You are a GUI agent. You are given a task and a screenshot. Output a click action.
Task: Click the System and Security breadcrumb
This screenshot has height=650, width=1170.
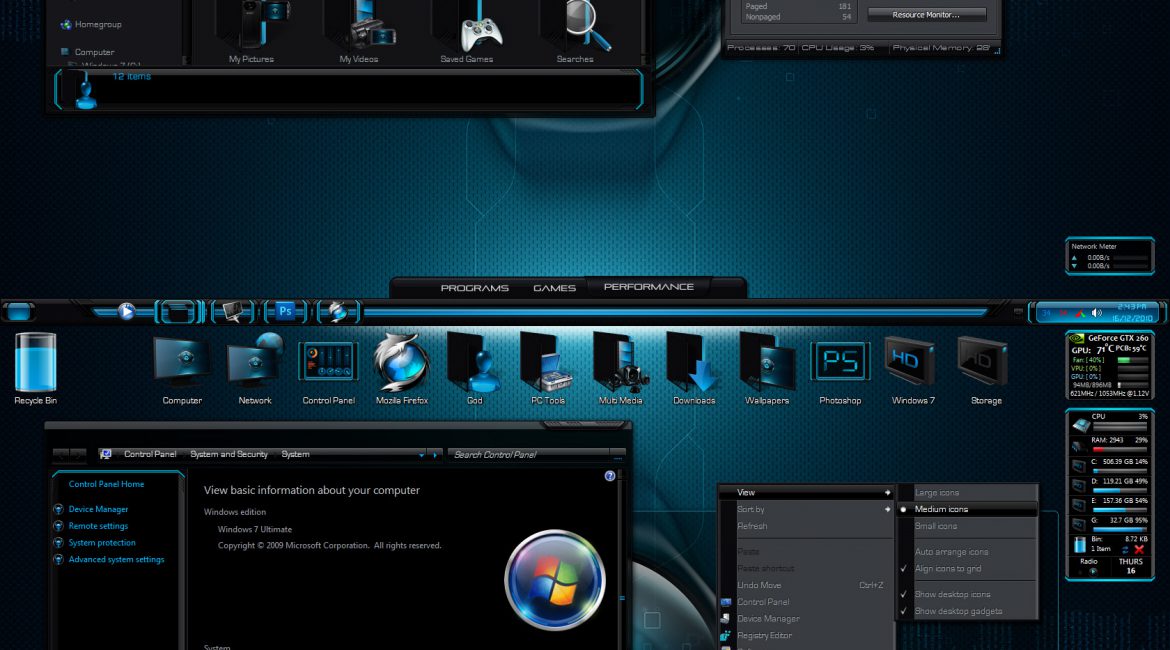(x=228, y=454)
